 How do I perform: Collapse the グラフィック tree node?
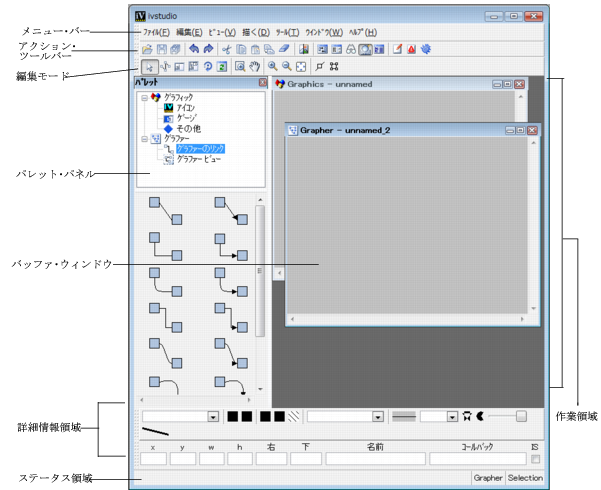(145, 98)
